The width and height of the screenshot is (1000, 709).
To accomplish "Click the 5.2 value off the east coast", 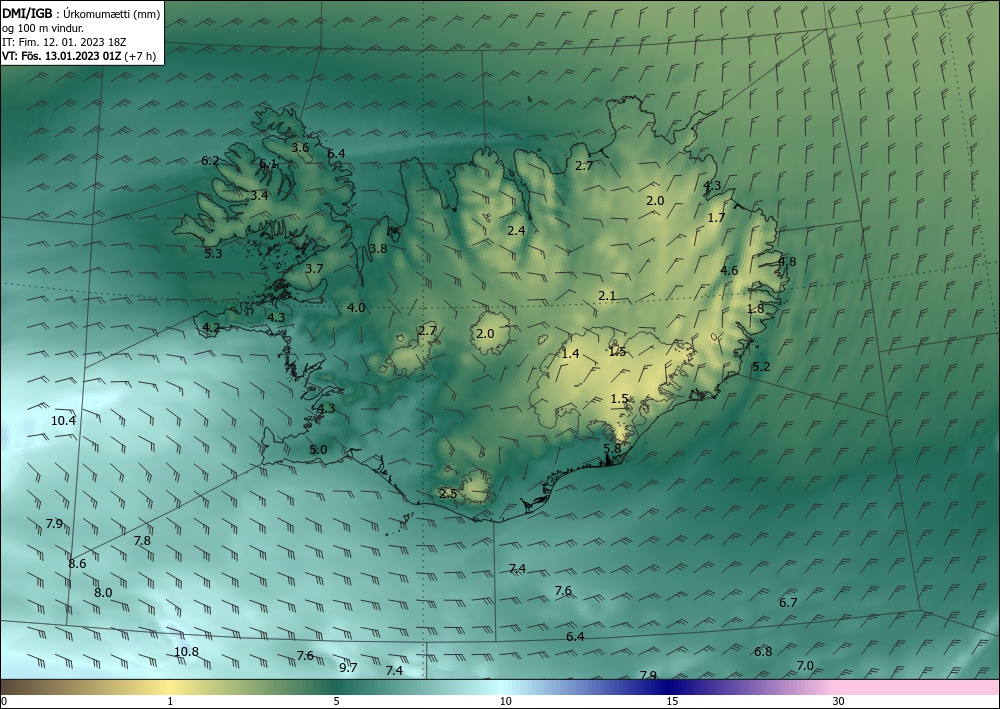I will coord(761,367).
